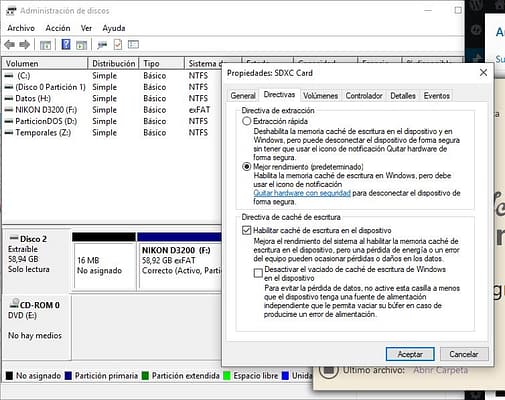Image resolution: width=505 pixels, height=400 pixels.
Task: Switch to the General tab
Action: (x=243, y=96)
